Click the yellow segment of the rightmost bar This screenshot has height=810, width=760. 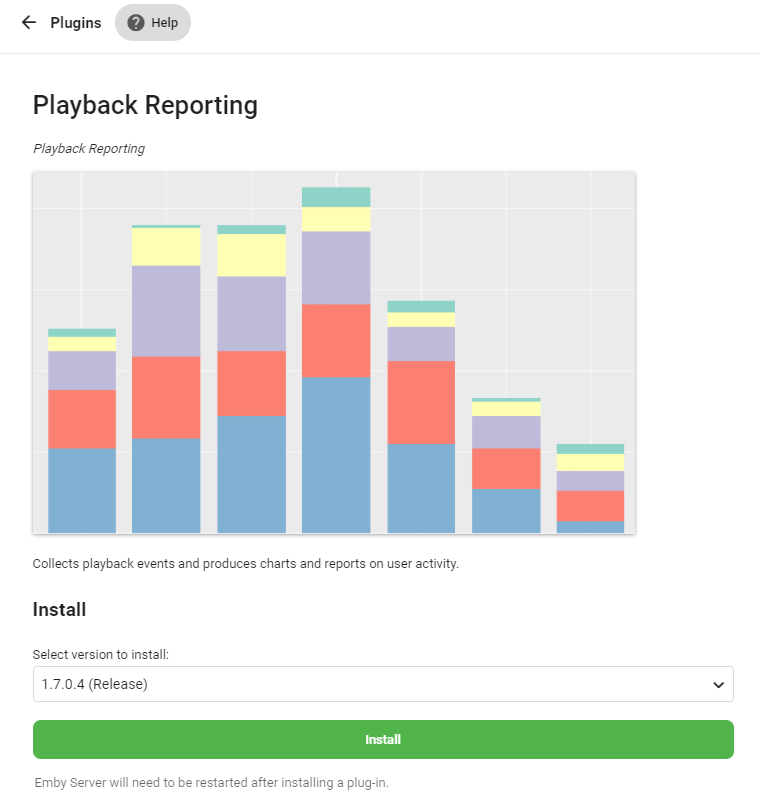(590, 462)
